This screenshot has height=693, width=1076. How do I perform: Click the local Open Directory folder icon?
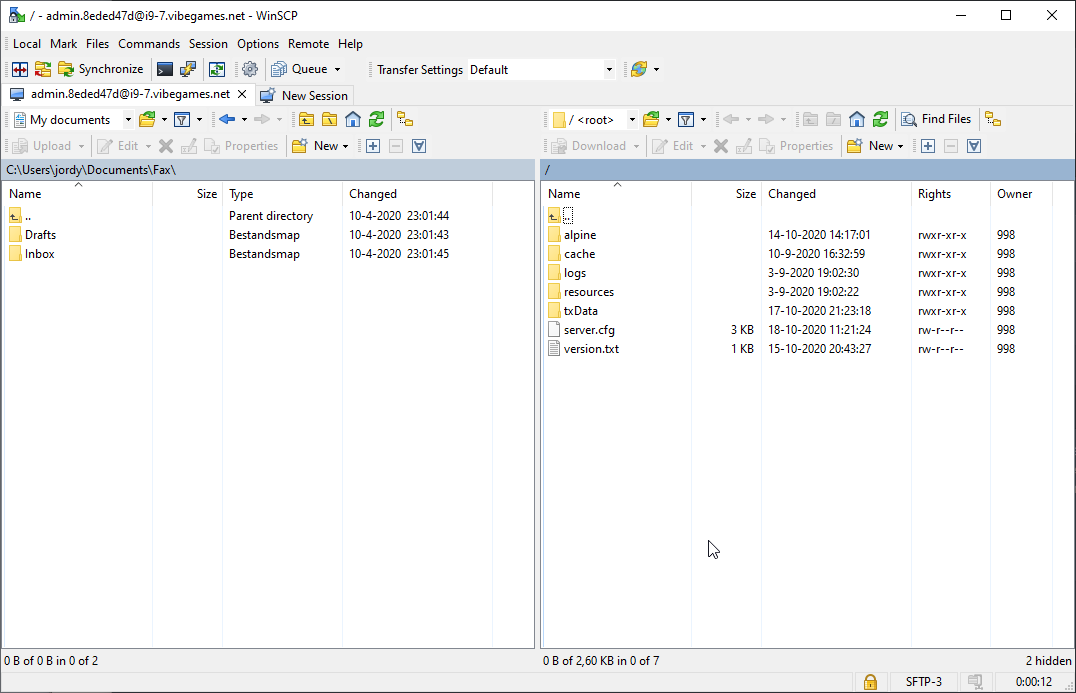[147, 120]
